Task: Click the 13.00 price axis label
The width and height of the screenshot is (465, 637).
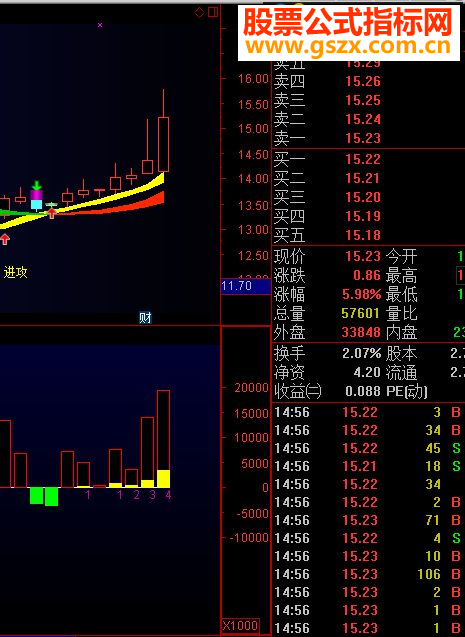Action: tap(253, 230)
